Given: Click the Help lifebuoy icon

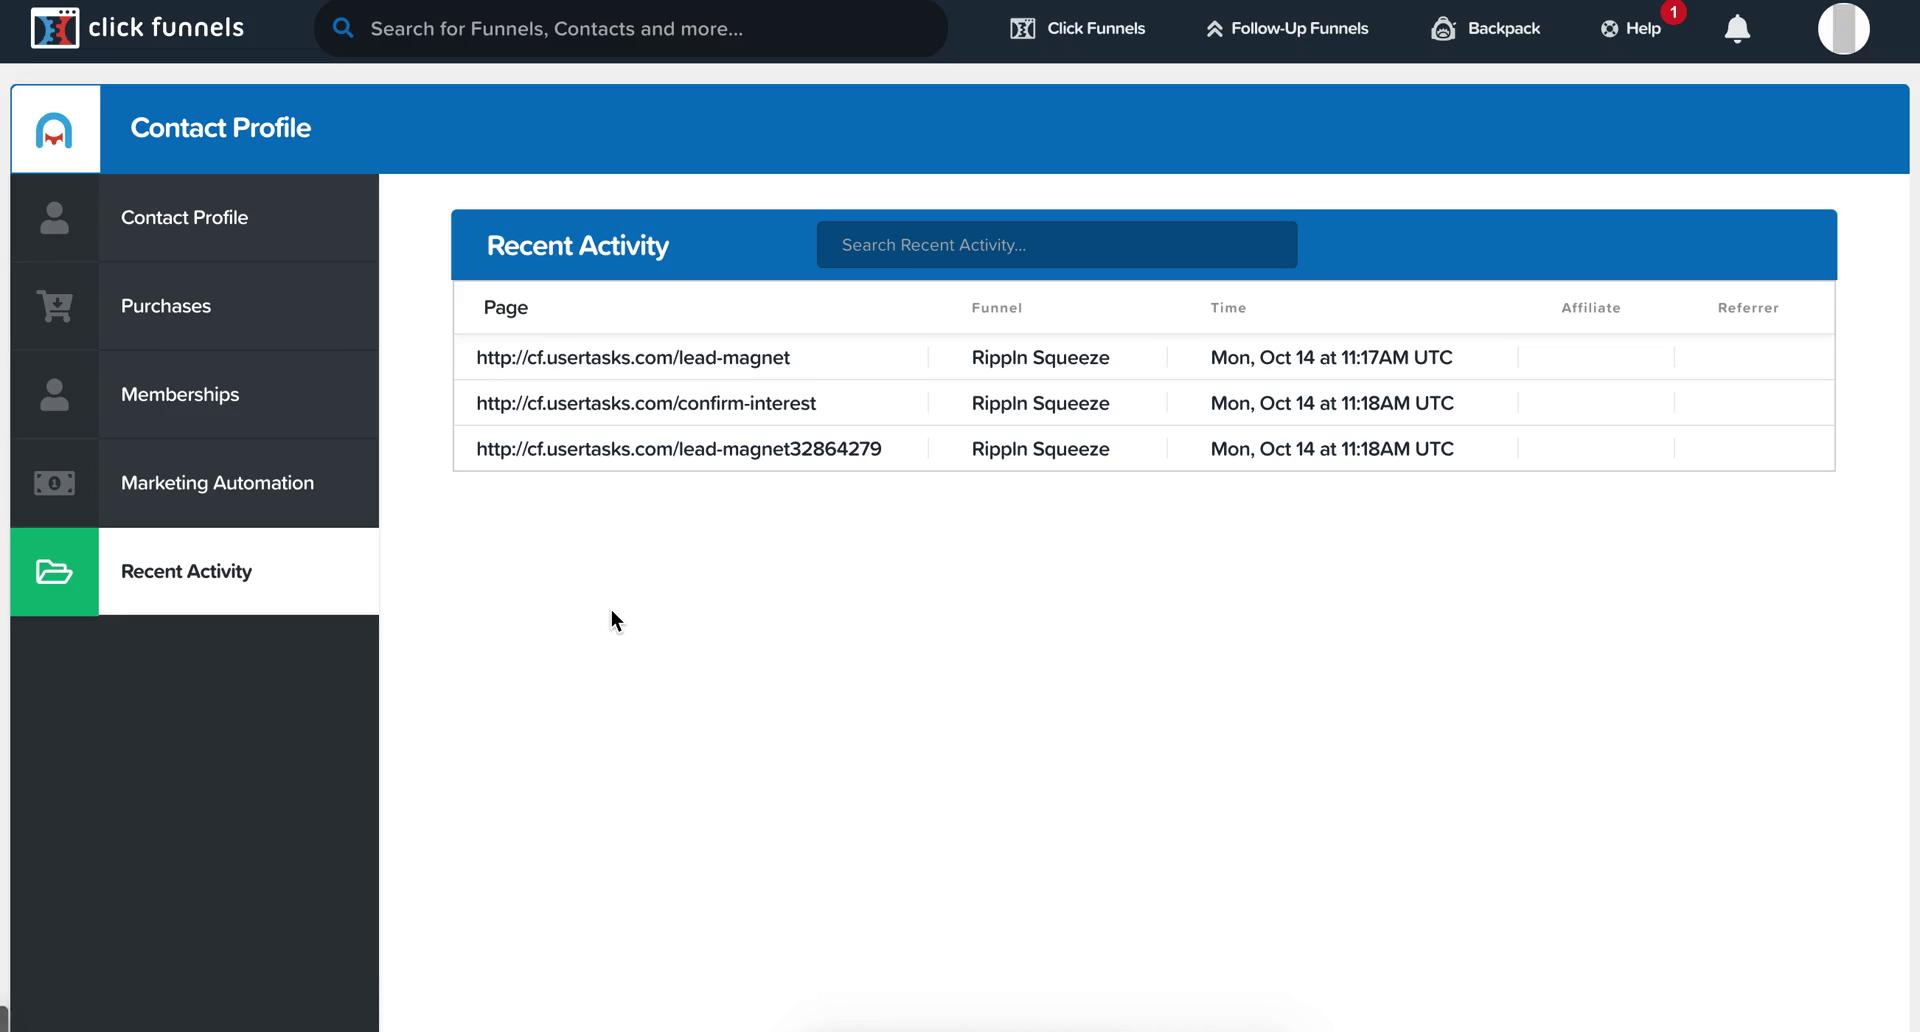Looking at the screenshot, I should (x=1609, y=29).
